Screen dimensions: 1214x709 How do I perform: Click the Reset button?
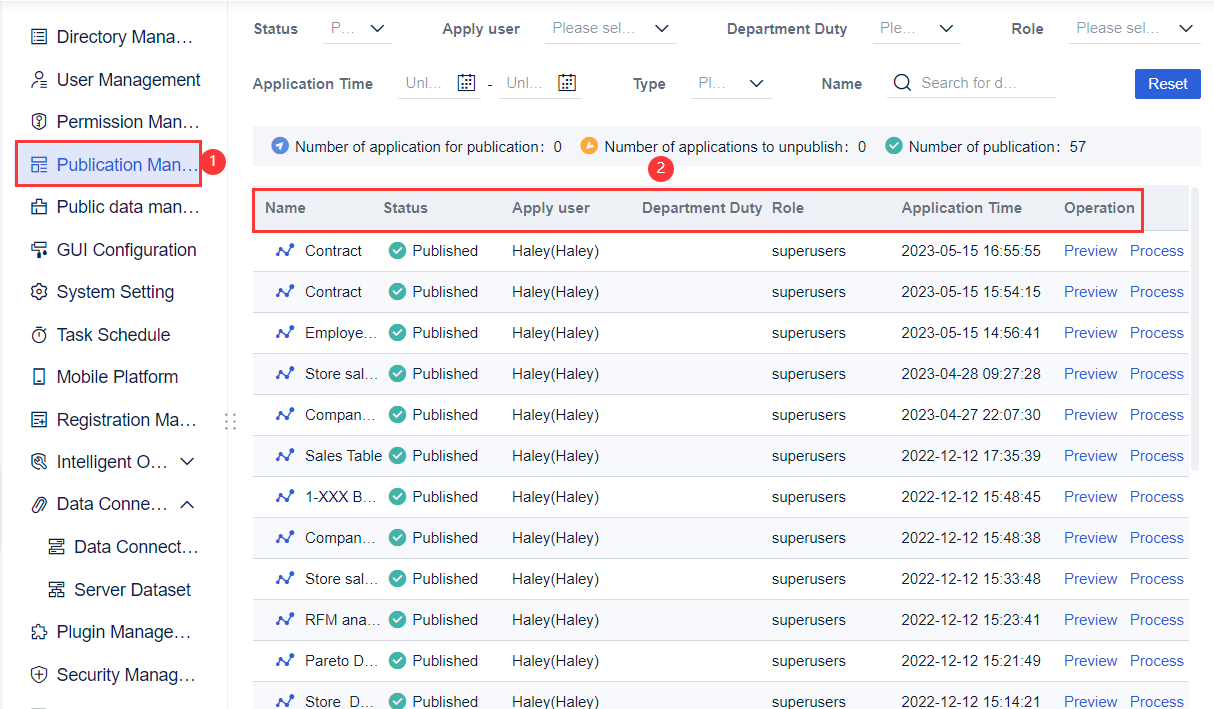(1167, 84)
